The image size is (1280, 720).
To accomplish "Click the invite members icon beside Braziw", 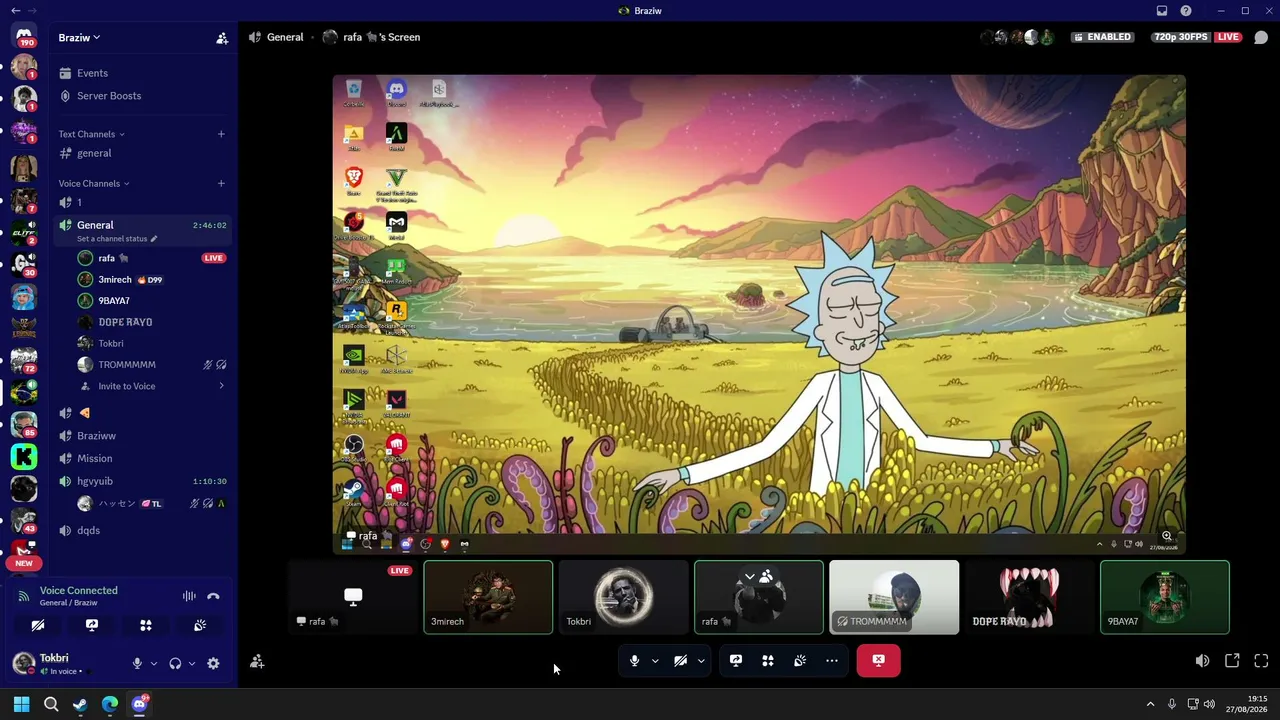I will tap(222, 38).
